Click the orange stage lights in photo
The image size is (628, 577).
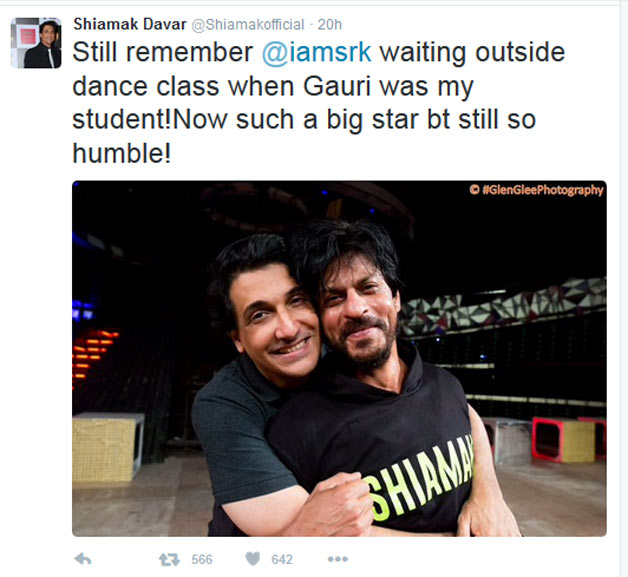pyautogui.click(x=93, y=354)
